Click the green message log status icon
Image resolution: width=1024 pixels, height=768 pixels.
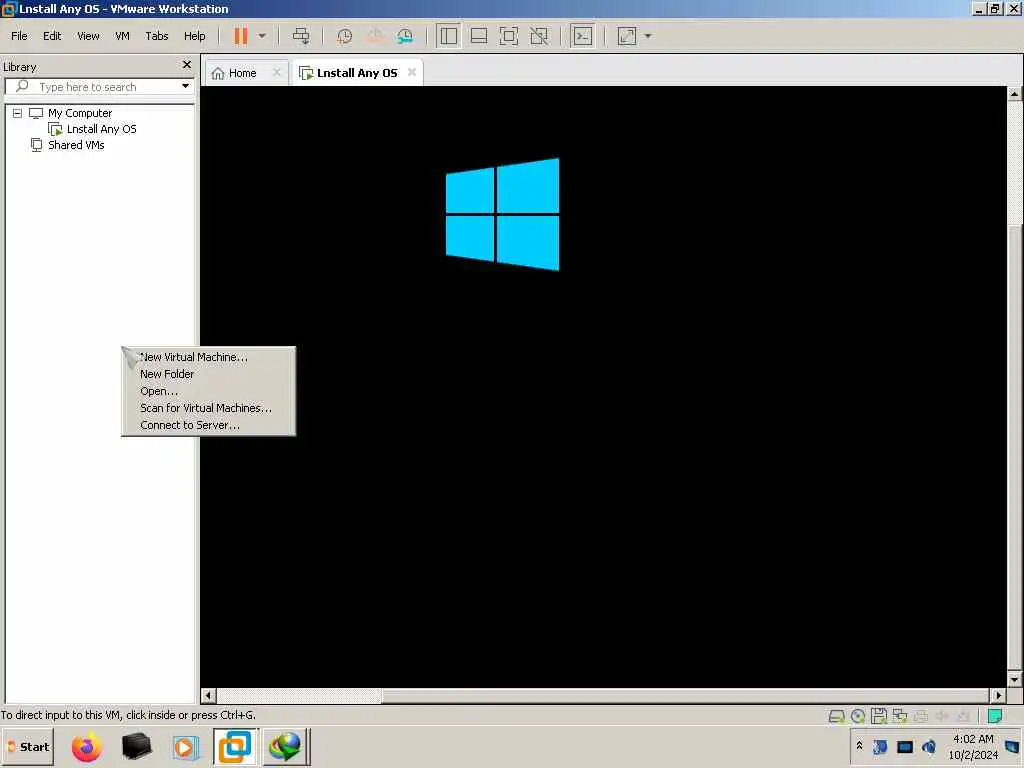(x=995, y=716)
